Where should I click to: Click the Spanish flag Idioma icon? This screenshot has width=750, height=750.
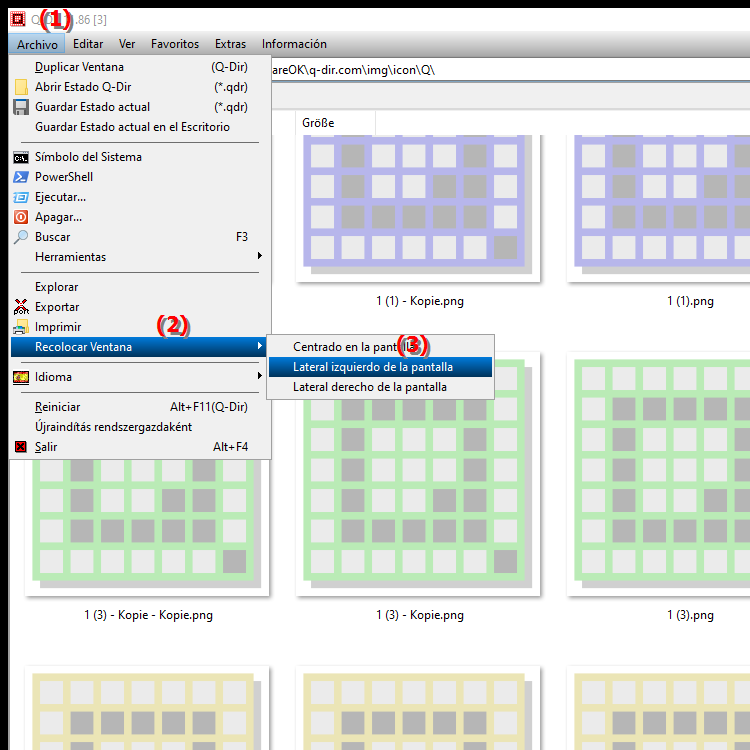click(x=21, y=377)
